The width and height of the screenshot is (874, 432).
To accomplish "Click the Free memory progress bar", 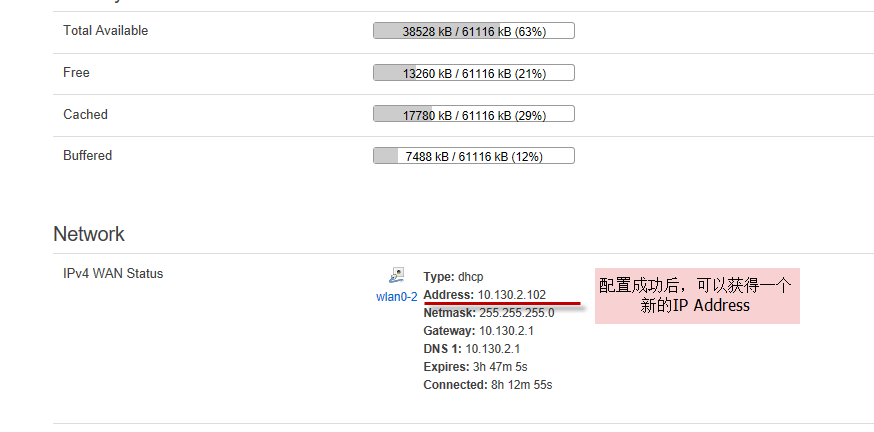I will 474,73.
